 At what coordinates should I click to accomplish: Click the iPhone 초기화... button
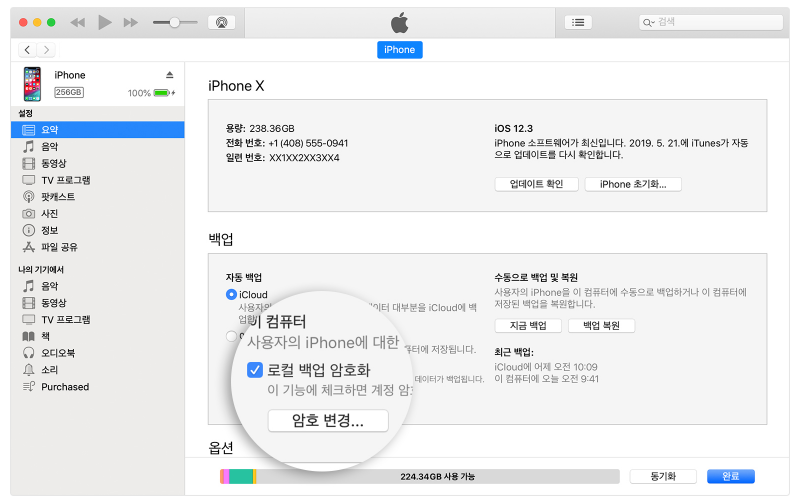(633, 184)
